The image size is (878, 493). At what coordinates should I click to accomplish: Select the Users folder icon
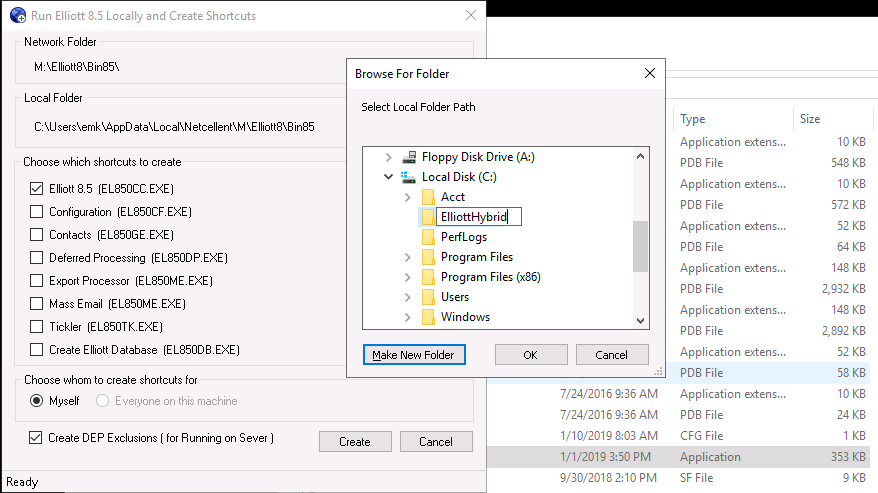point(428,297)
